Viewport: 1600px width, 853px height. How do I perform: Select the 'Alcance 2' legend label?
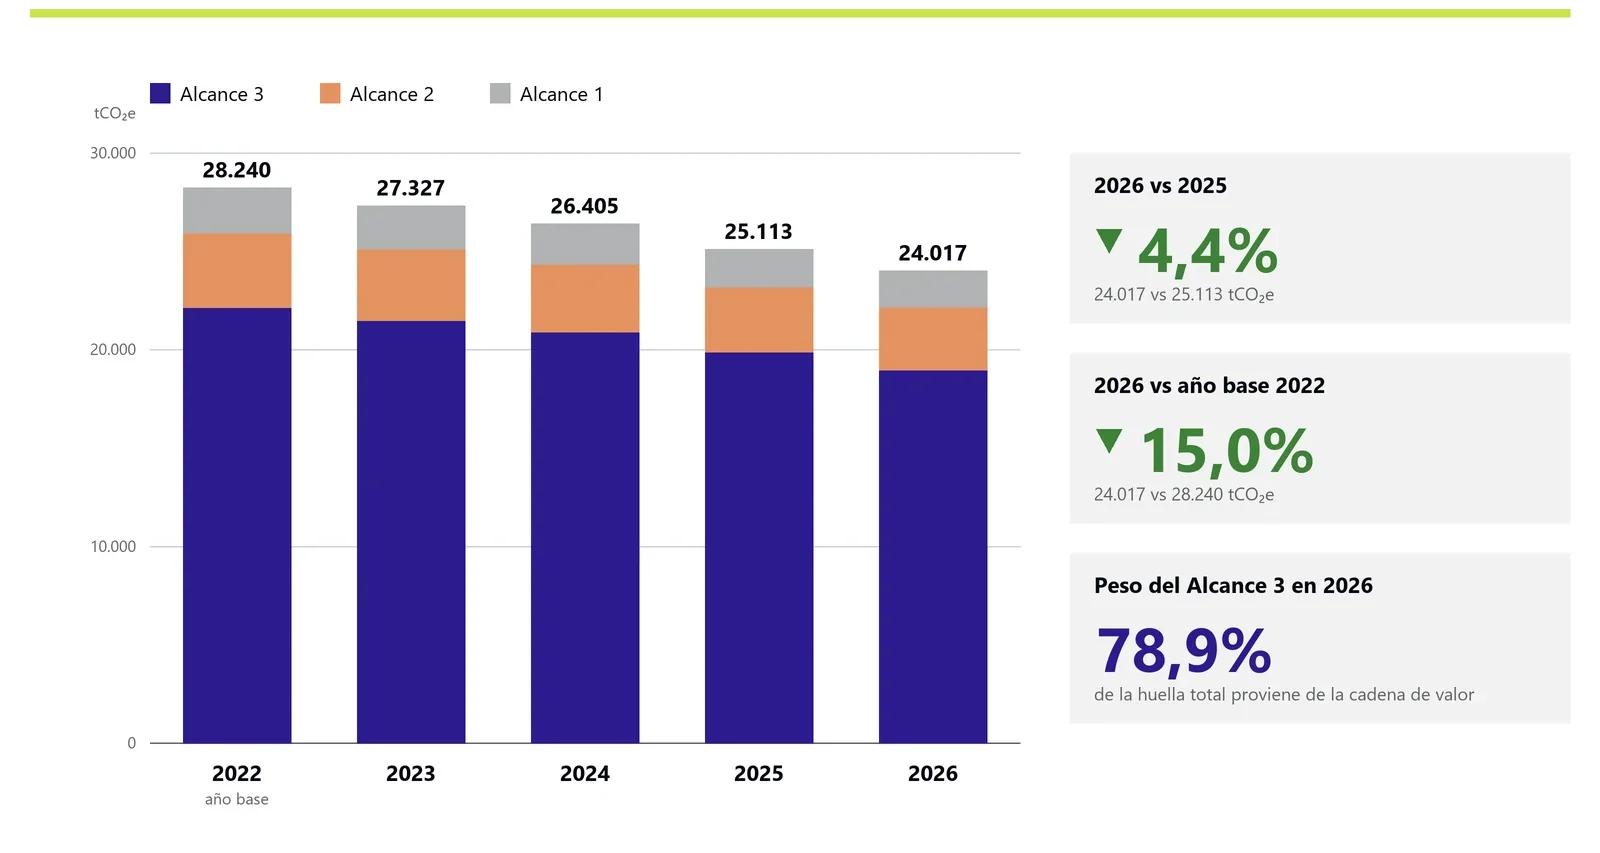pos(392,94)
